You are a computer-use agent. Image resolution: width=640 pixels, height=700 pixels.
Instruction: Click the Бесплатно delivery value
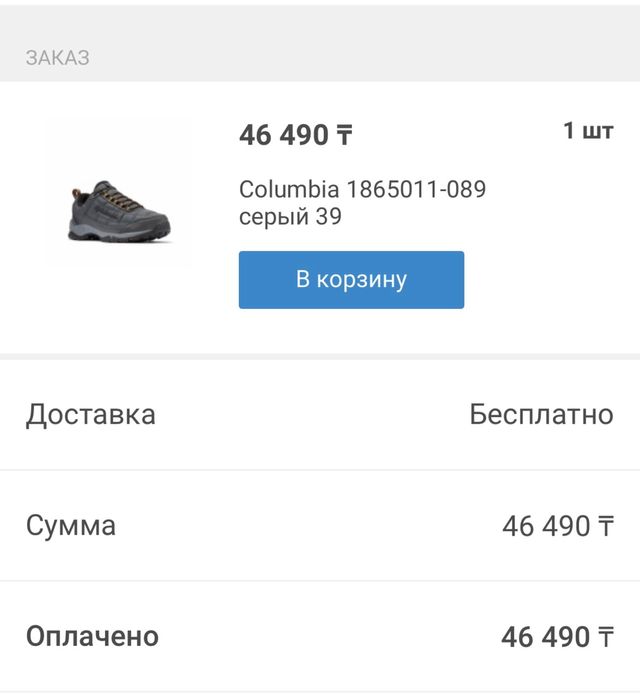tap(541, 414)
